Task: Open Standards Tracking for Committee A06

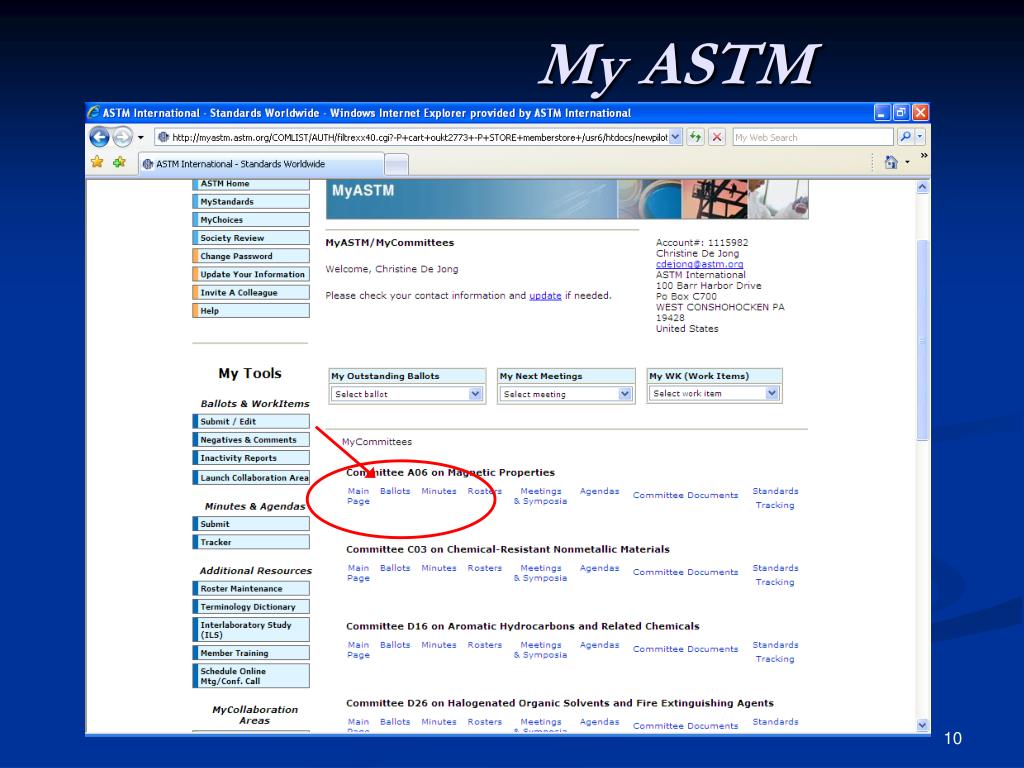Action: point(775,498)
